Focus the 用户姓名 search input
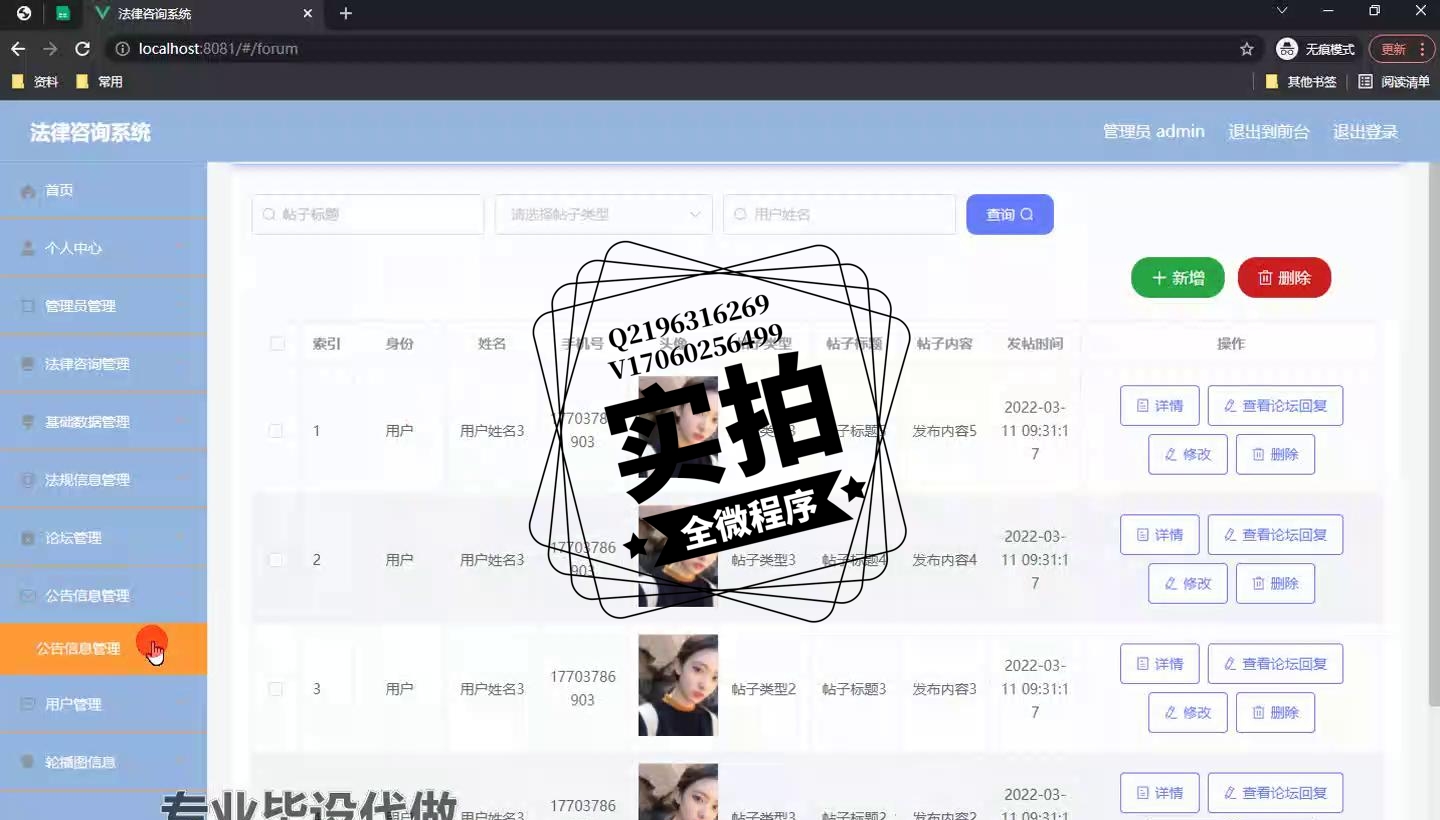 [x=839, y=214]
